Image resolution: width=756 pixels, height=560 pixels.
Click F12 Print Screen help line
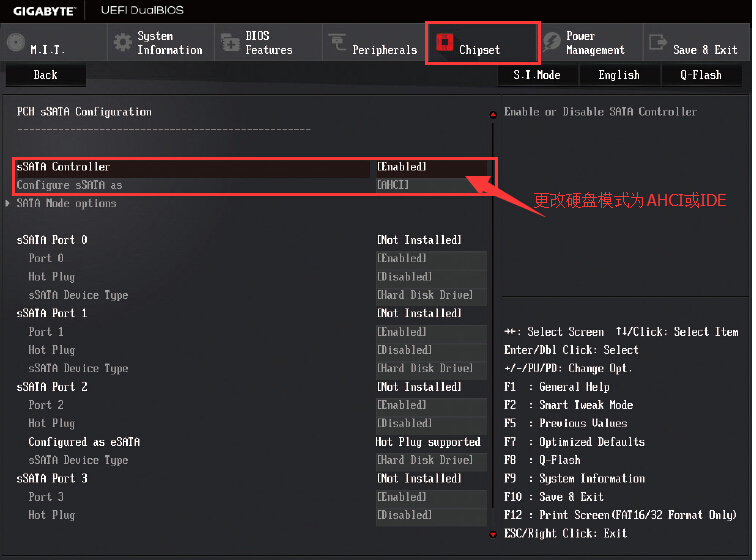[x=620, y=515]
